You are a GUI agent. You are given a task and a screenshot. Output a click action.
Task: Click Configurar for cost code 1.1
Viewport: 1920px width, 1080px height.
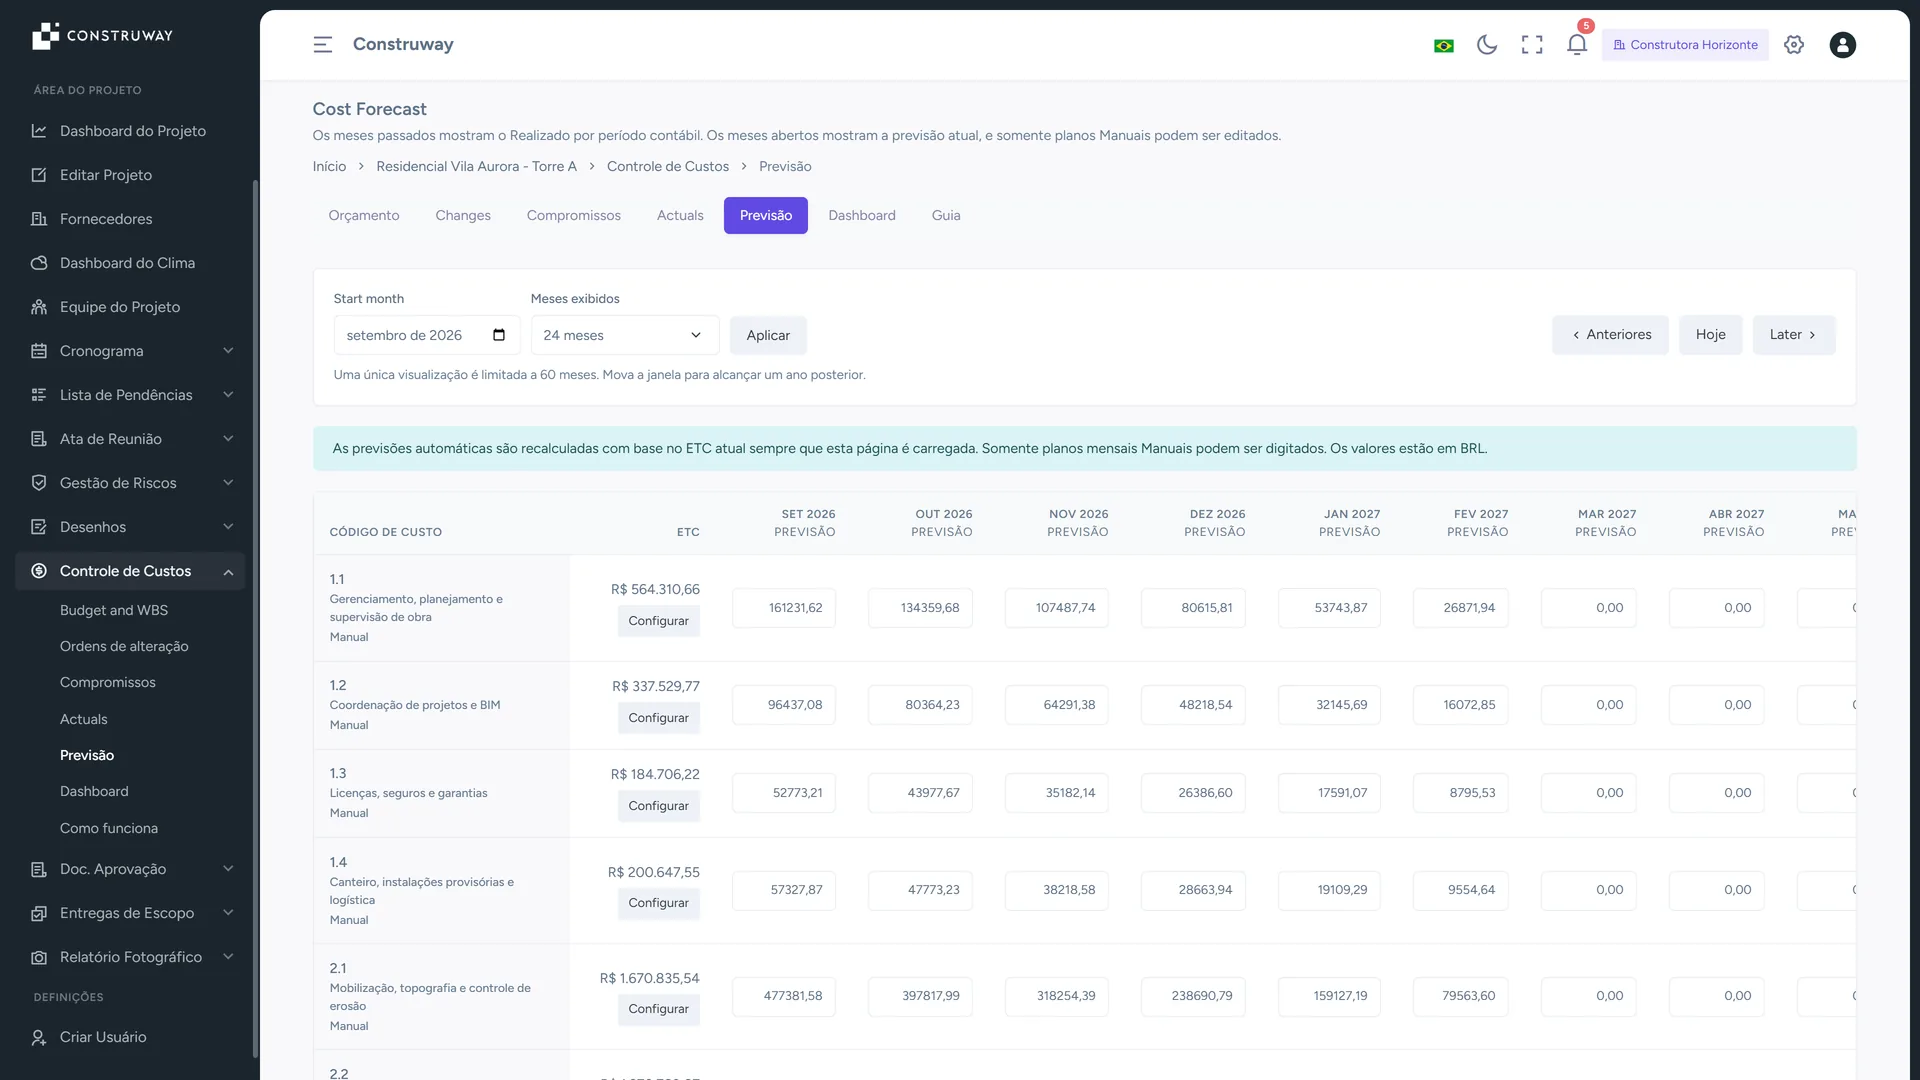pos(658,621)
